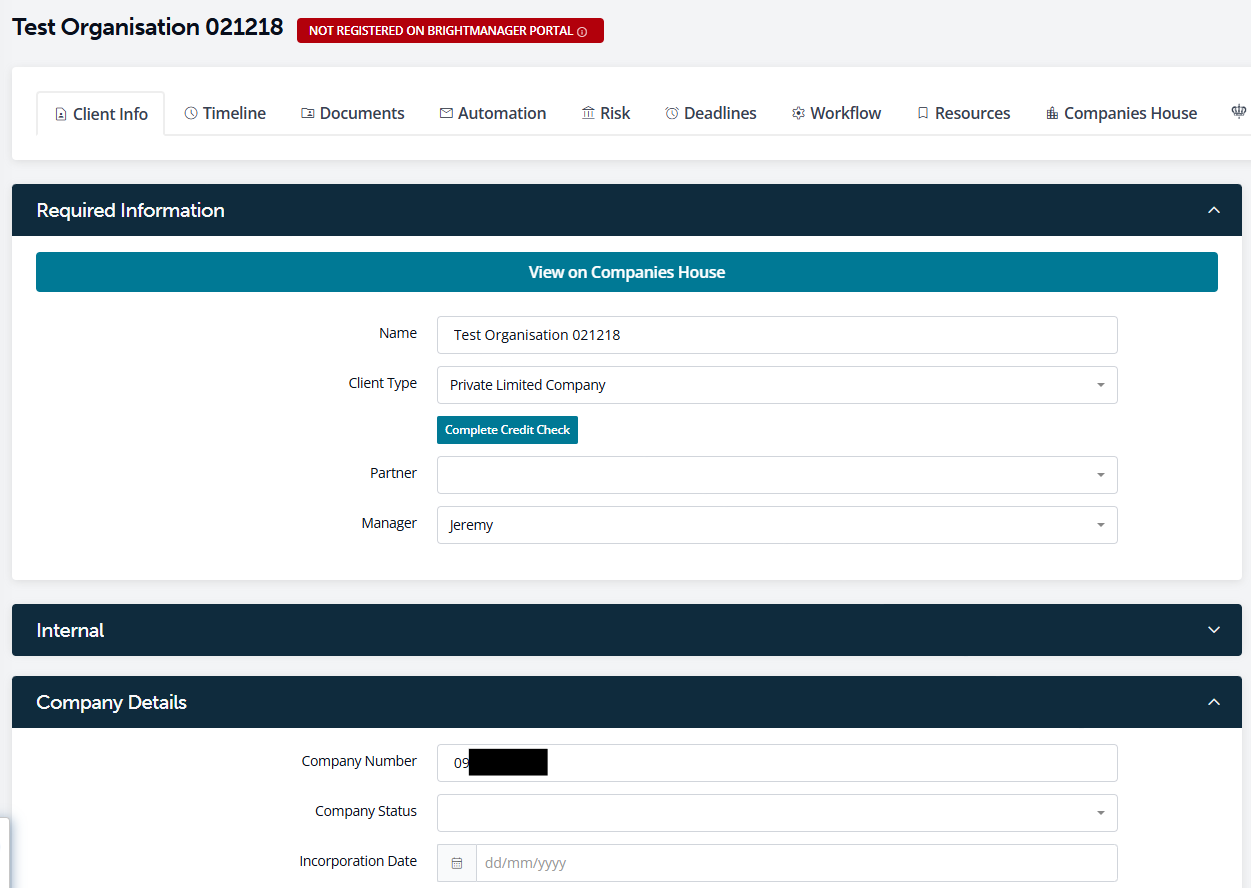Switch to the Workflow tab
Viewport: 1251px width, 888px height.
[x=836, y=113]
